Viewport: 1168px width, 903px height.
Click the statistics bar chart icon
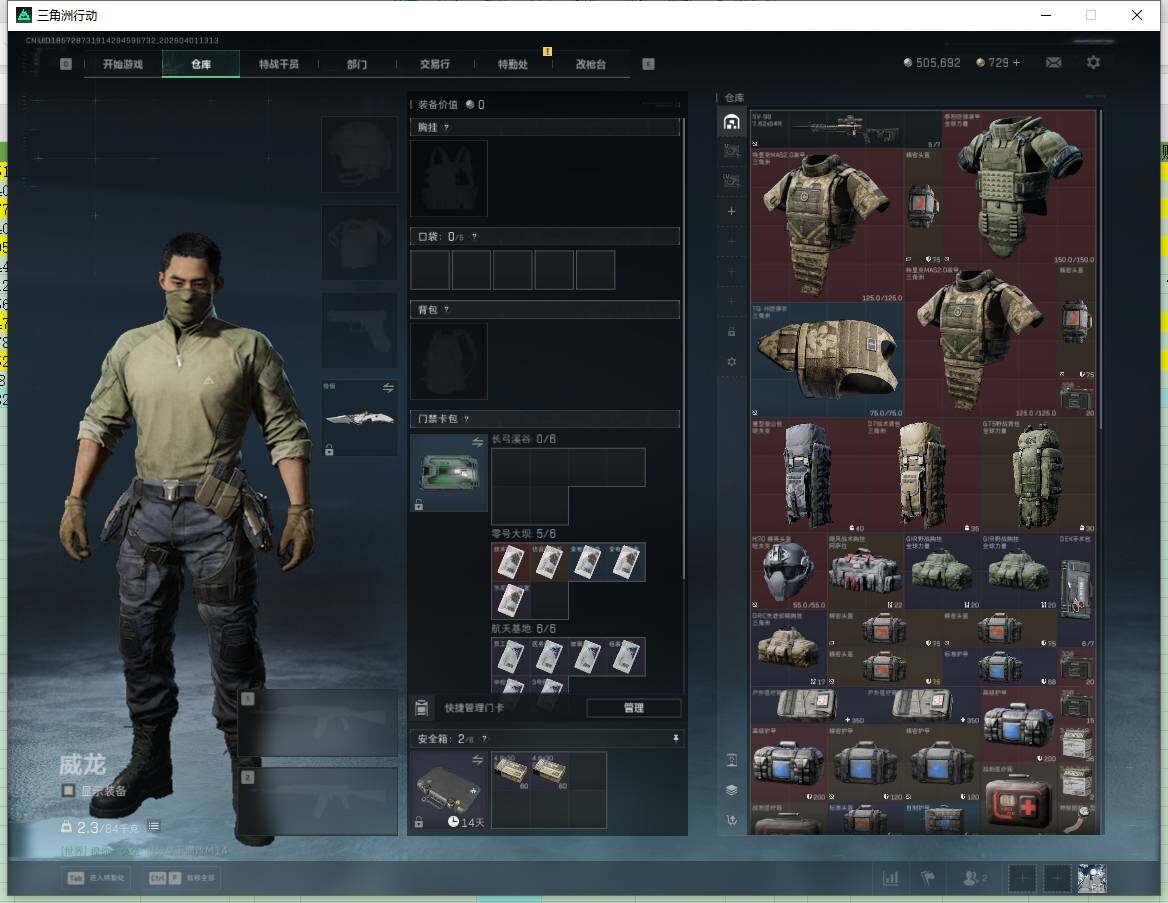(x=890, y=878)
